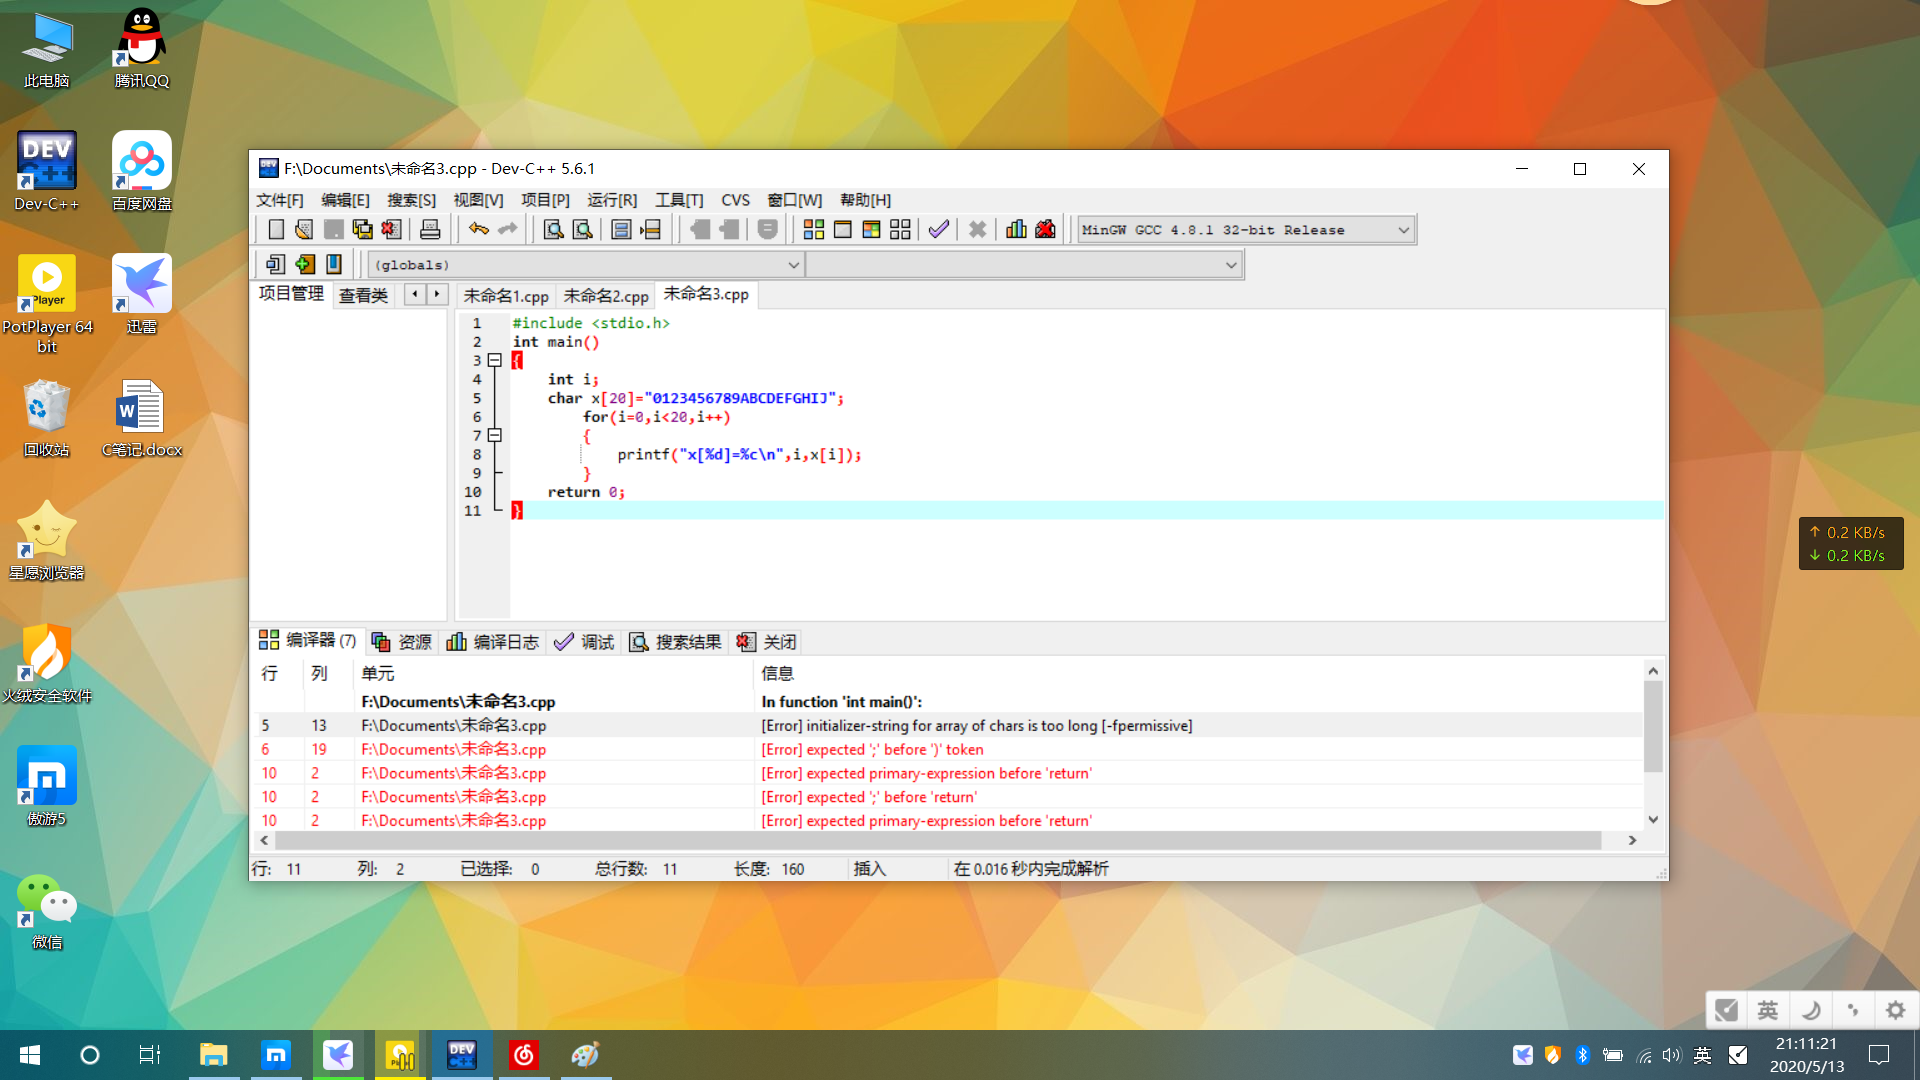Screen dimensions: 1920x1080
Task: Open the 编译器 (7) bottom tab
Action: [308, 640]
